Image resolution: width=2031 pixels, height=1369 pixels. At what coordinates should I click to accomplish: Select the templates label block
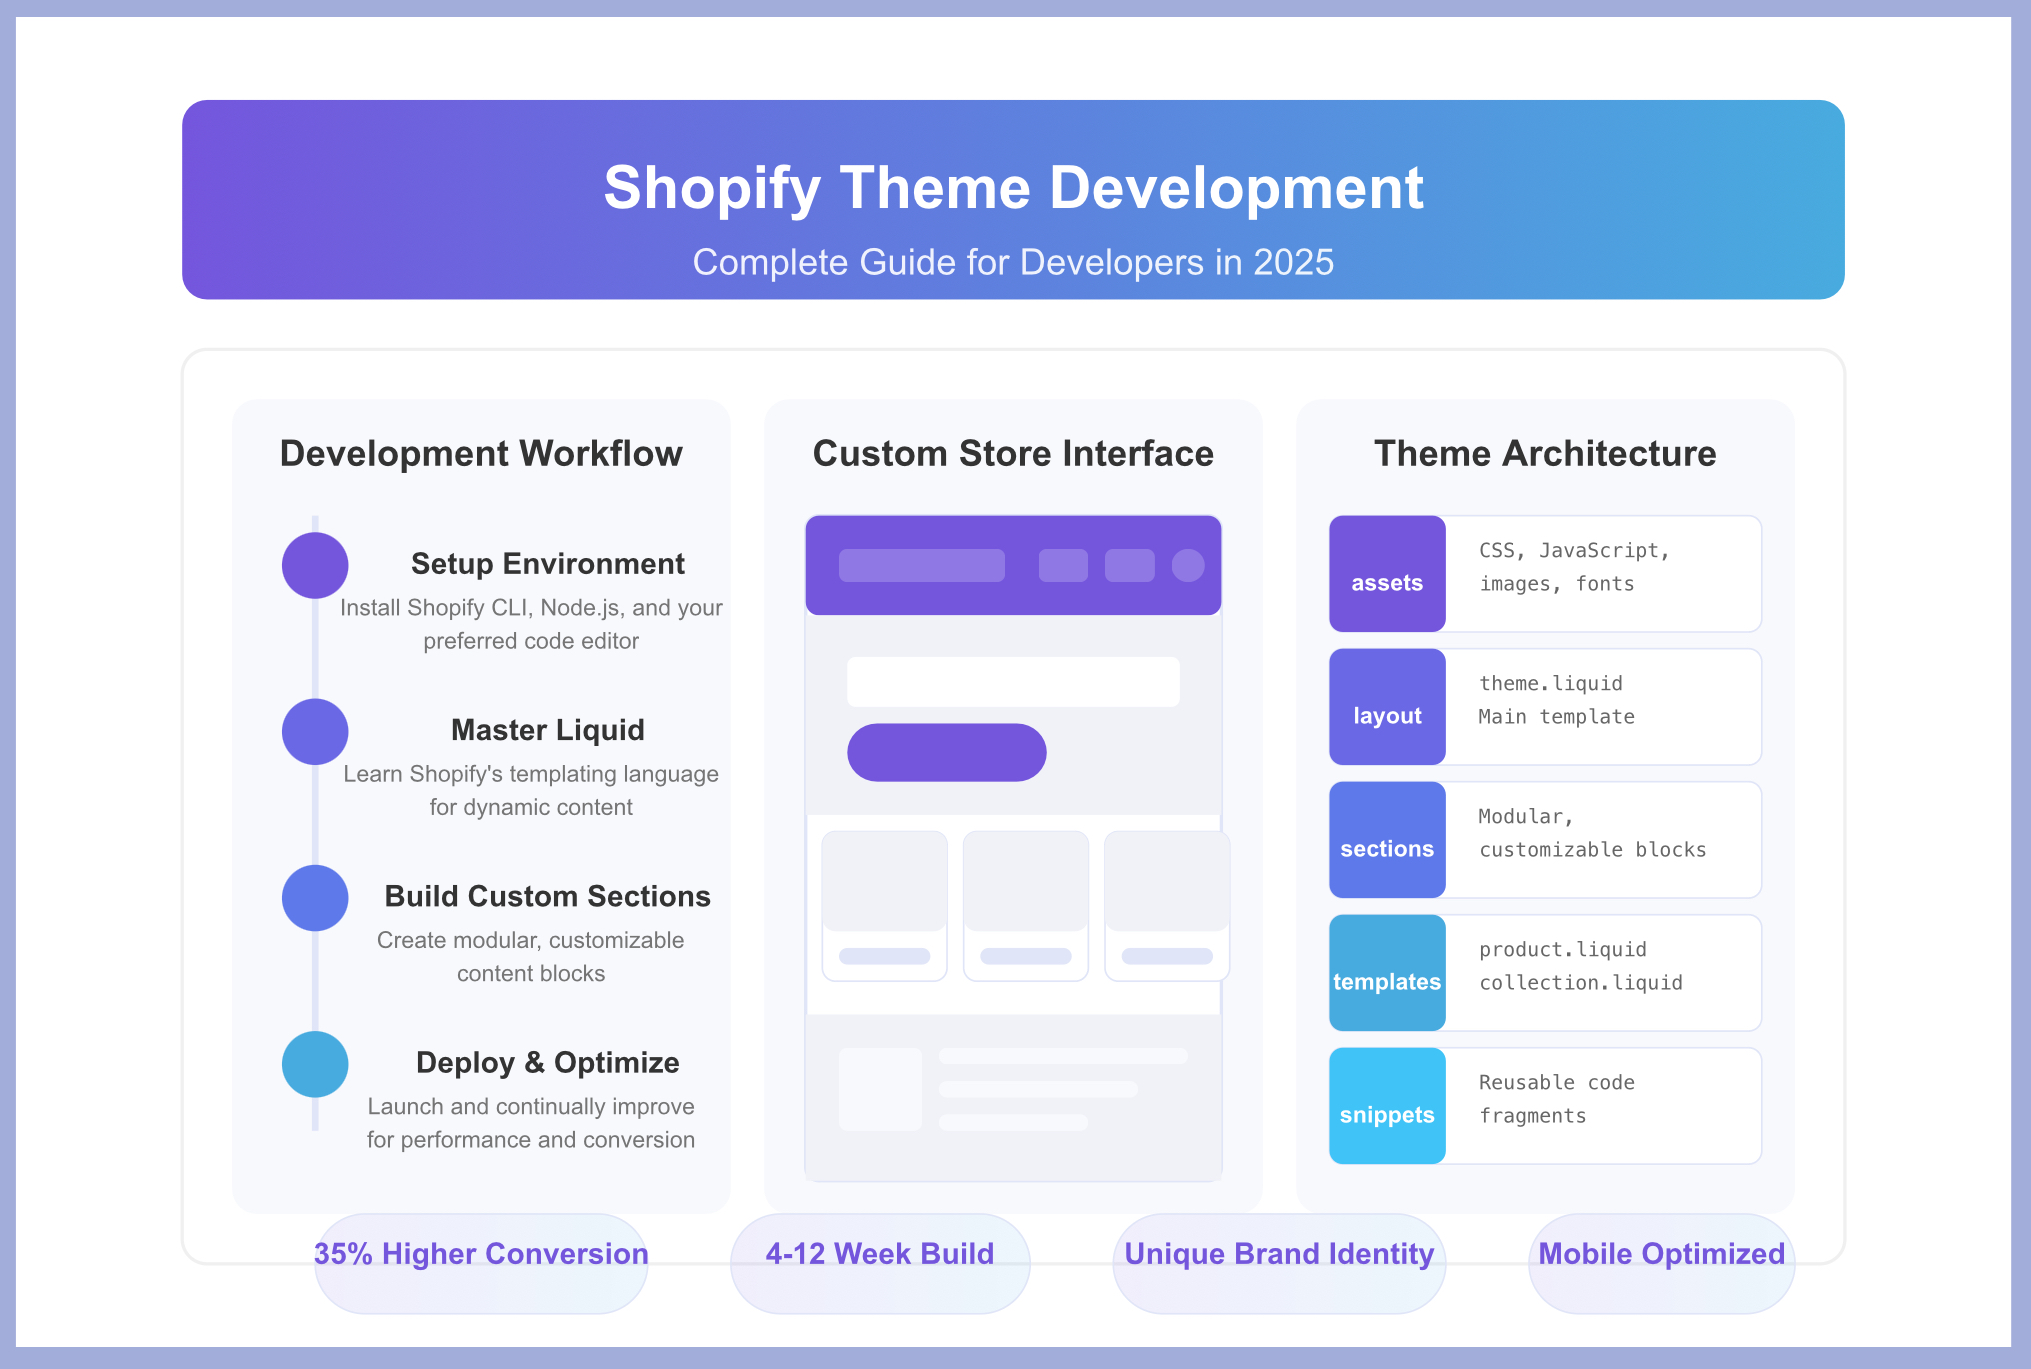1387,973
